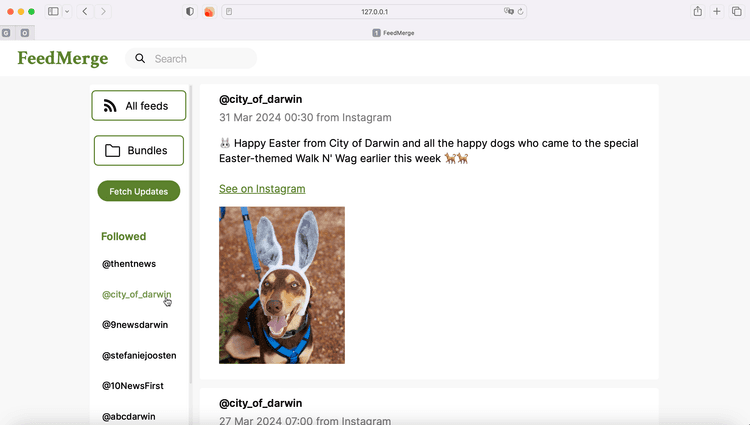Click the search magnifier icon

point(141,59)
